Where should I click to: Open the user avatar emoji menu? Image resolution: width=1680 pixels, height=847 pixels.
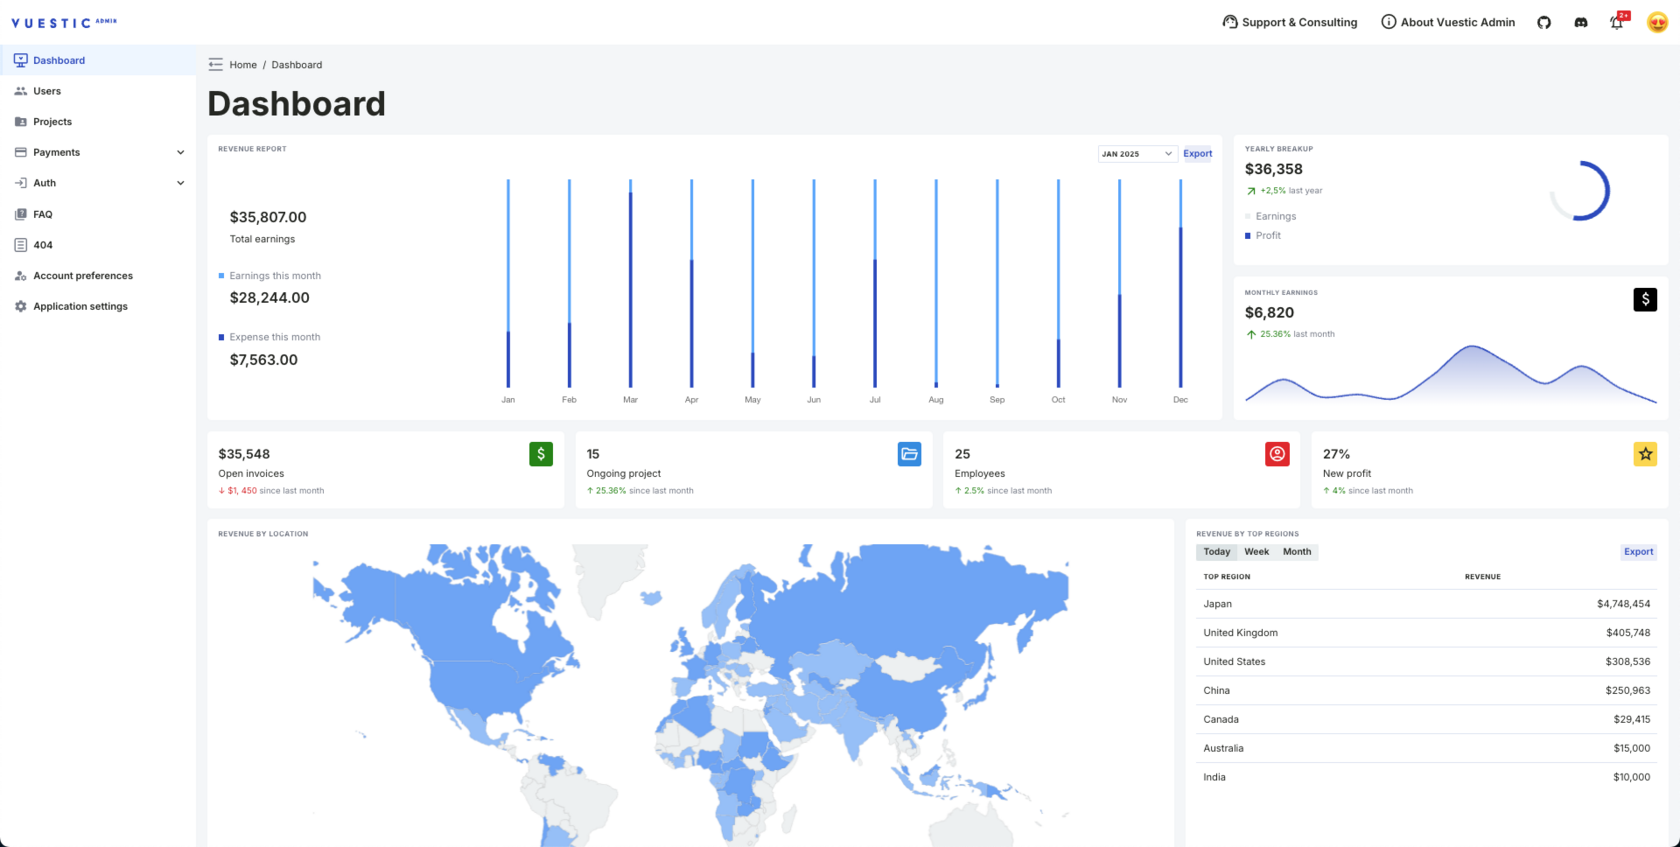(x=1657, y=22)
